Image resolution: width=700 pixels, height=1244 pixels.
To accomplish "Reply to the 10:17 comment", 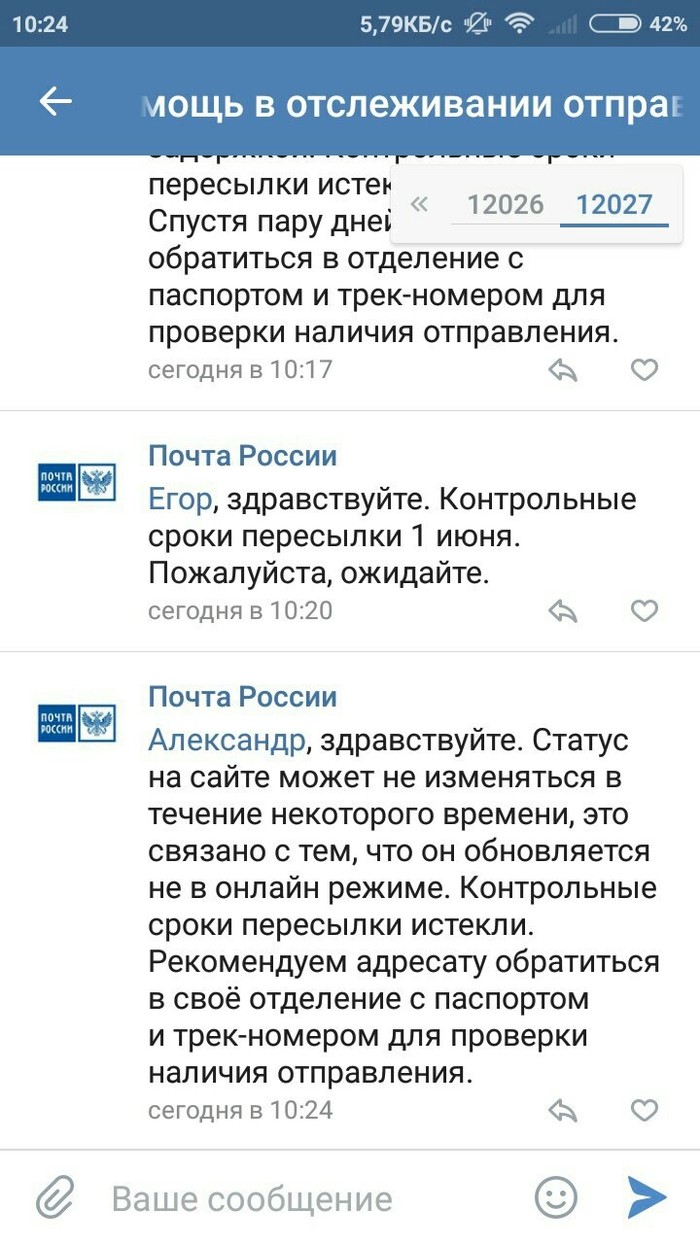I will (x=564, y=370).
